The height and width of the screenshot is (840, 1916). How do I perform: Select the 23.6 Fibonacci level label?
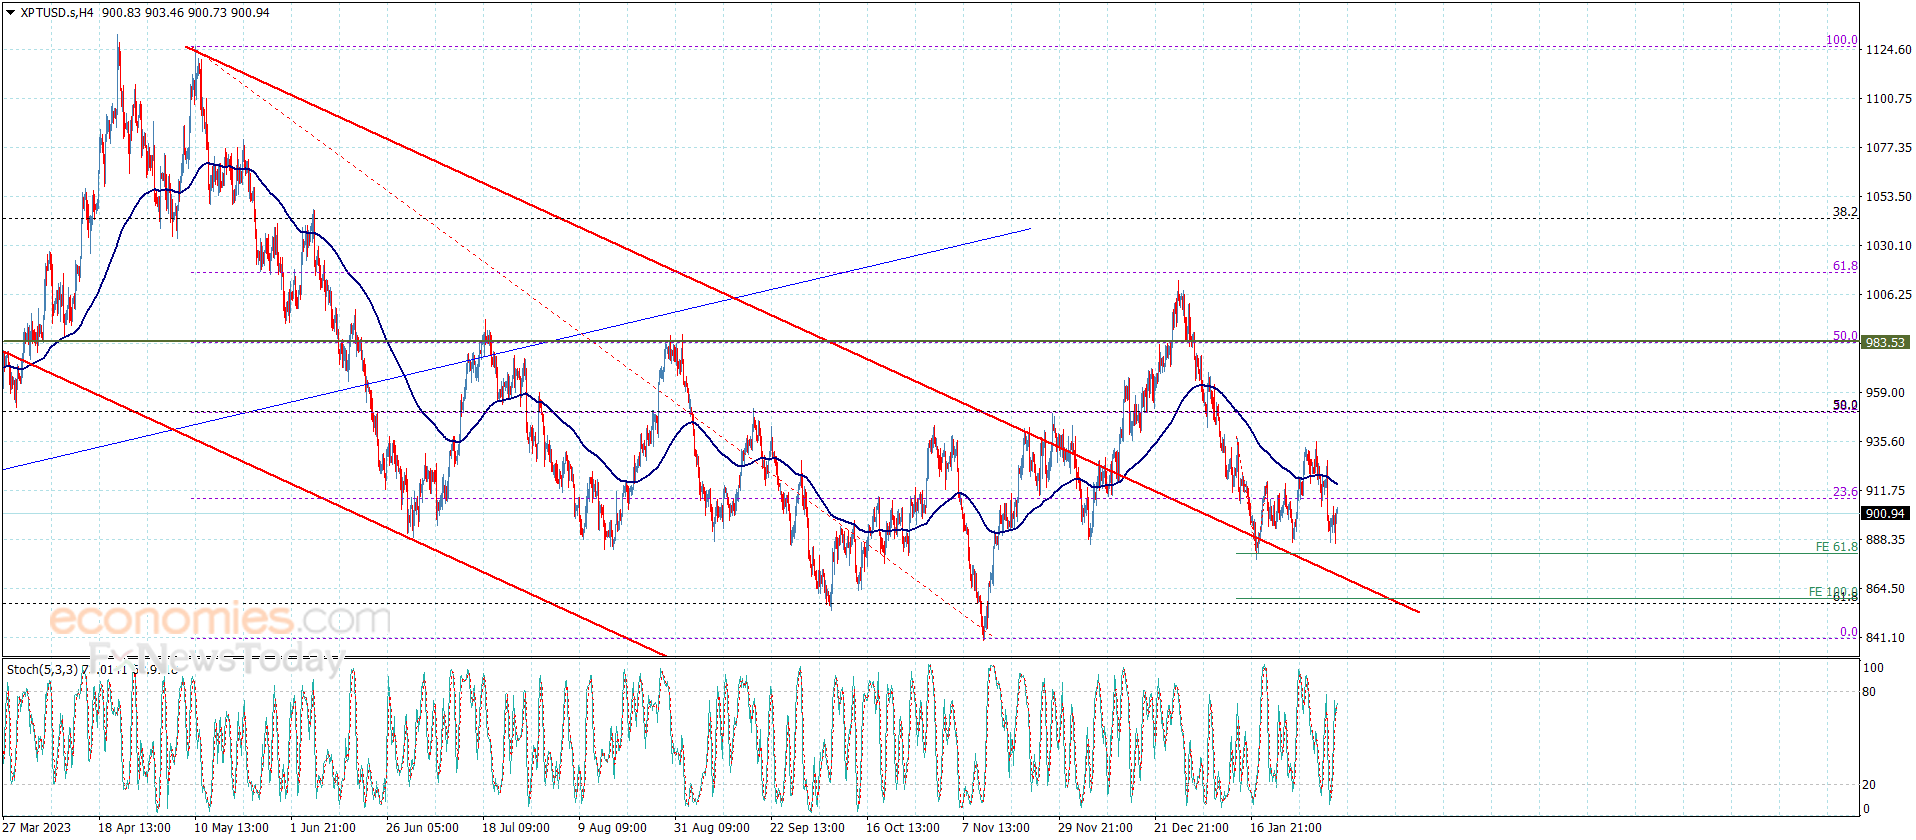1844,492
